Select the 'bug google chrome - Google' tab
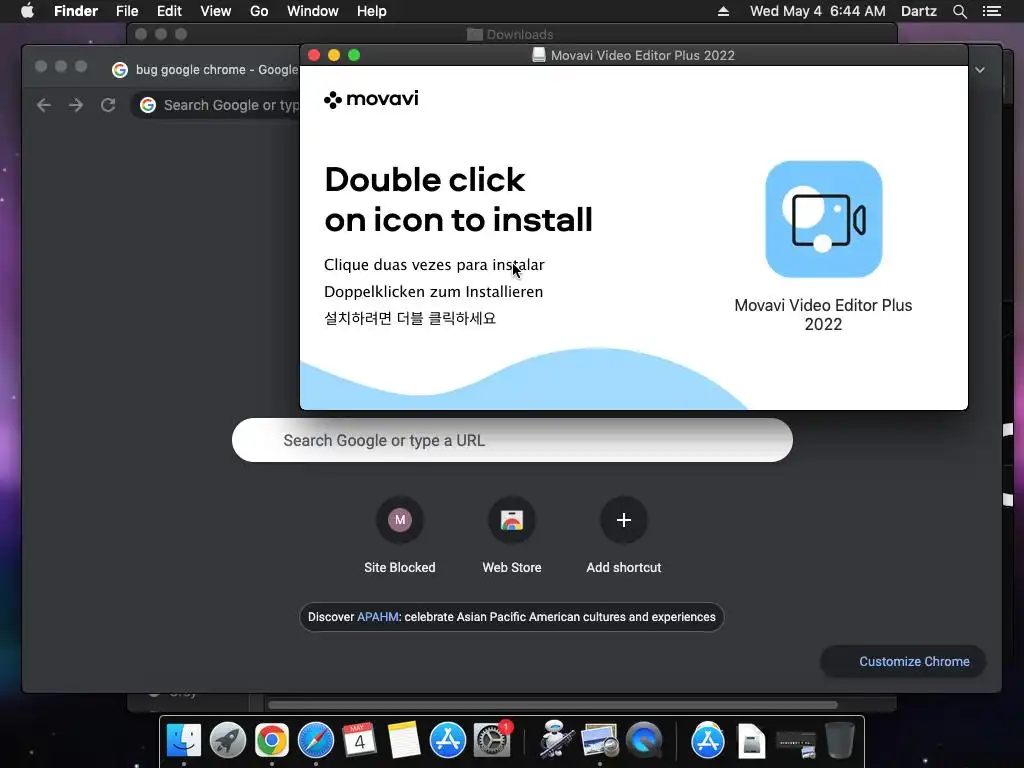1024x768 pixels. pos(204,70)
